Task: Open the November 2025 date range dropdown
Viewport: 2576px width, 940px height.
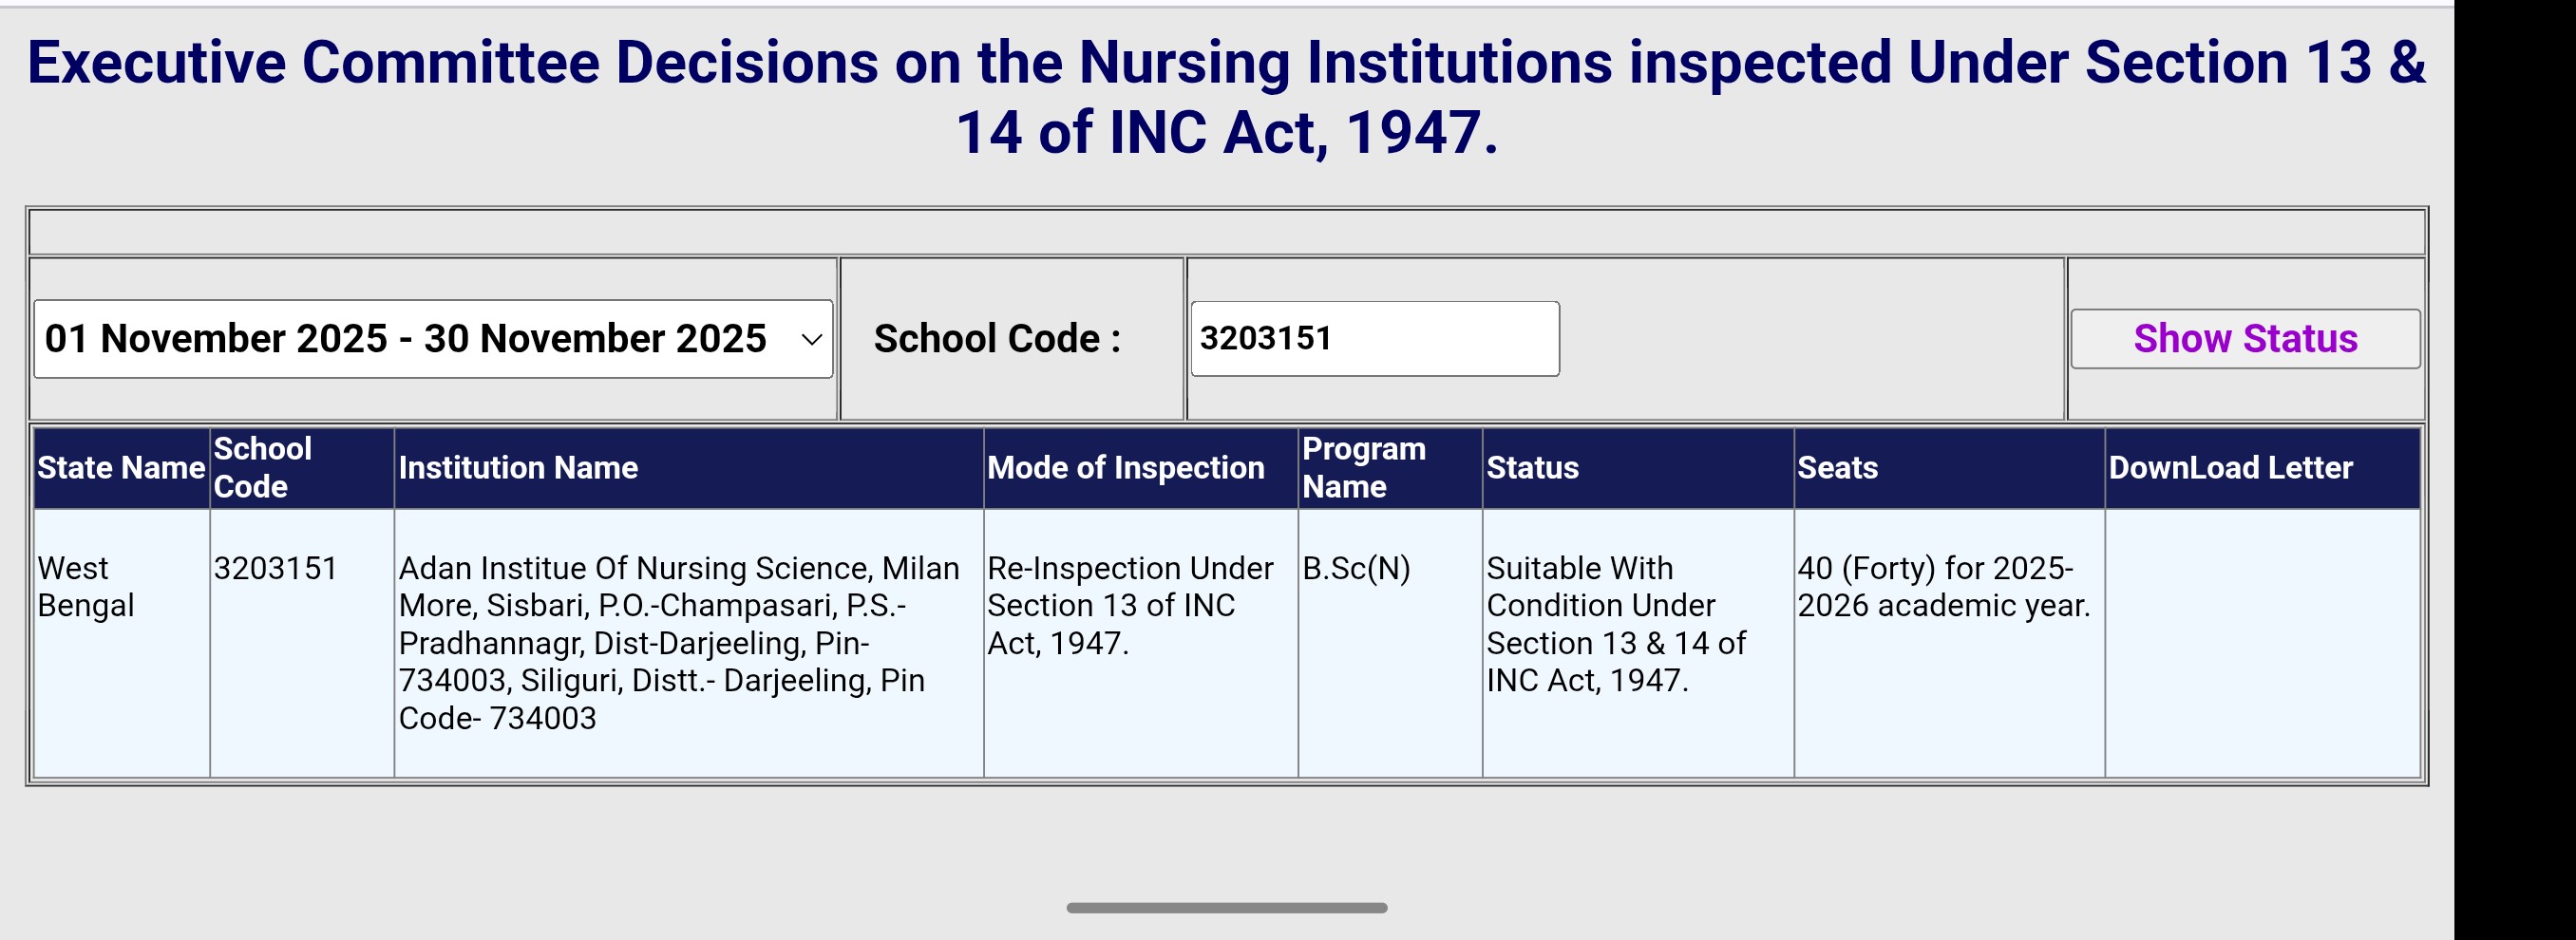Action: tap(432, 339)
